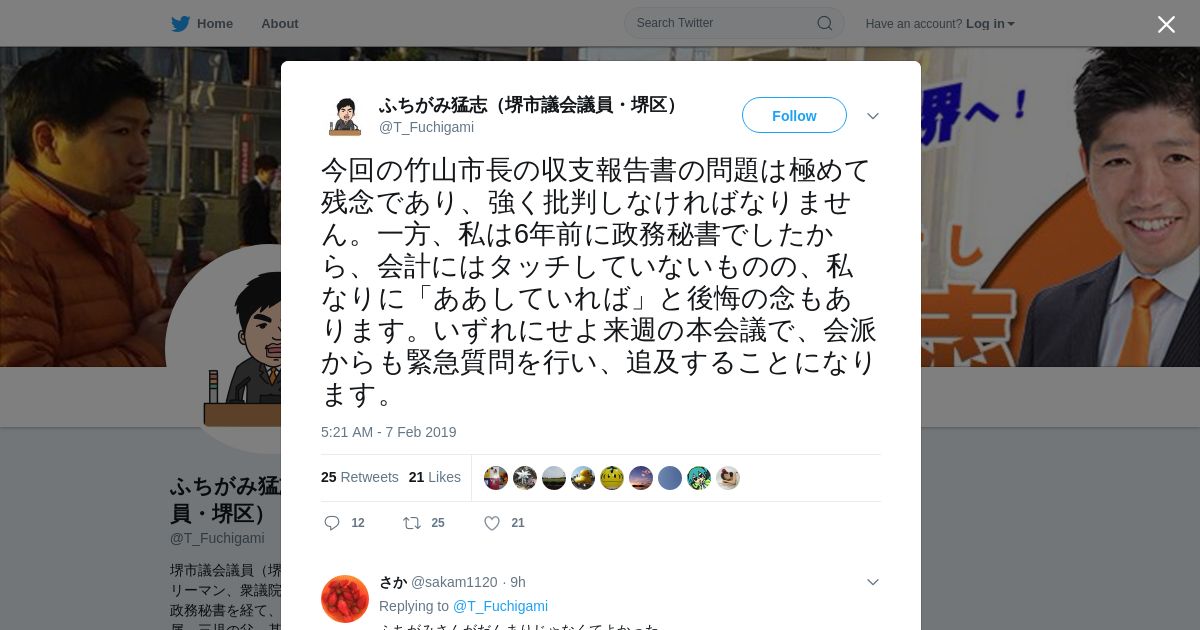Follow the @T_Fuchigami account

[x=794, y=116]
